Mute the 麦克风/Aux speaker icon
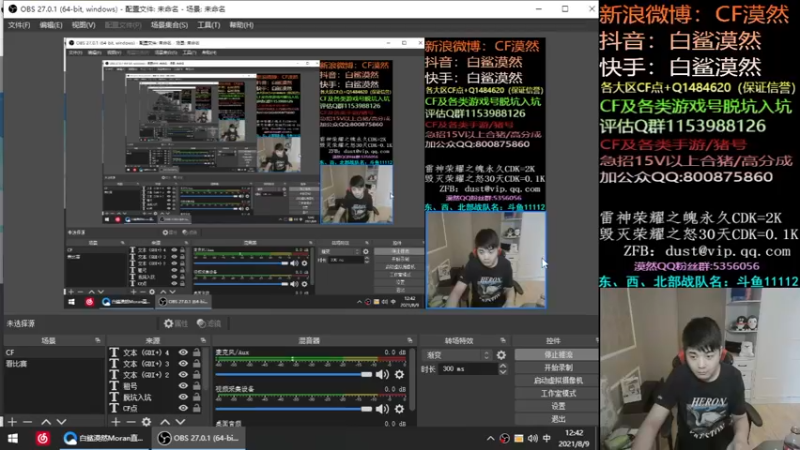 pos(382,374)
